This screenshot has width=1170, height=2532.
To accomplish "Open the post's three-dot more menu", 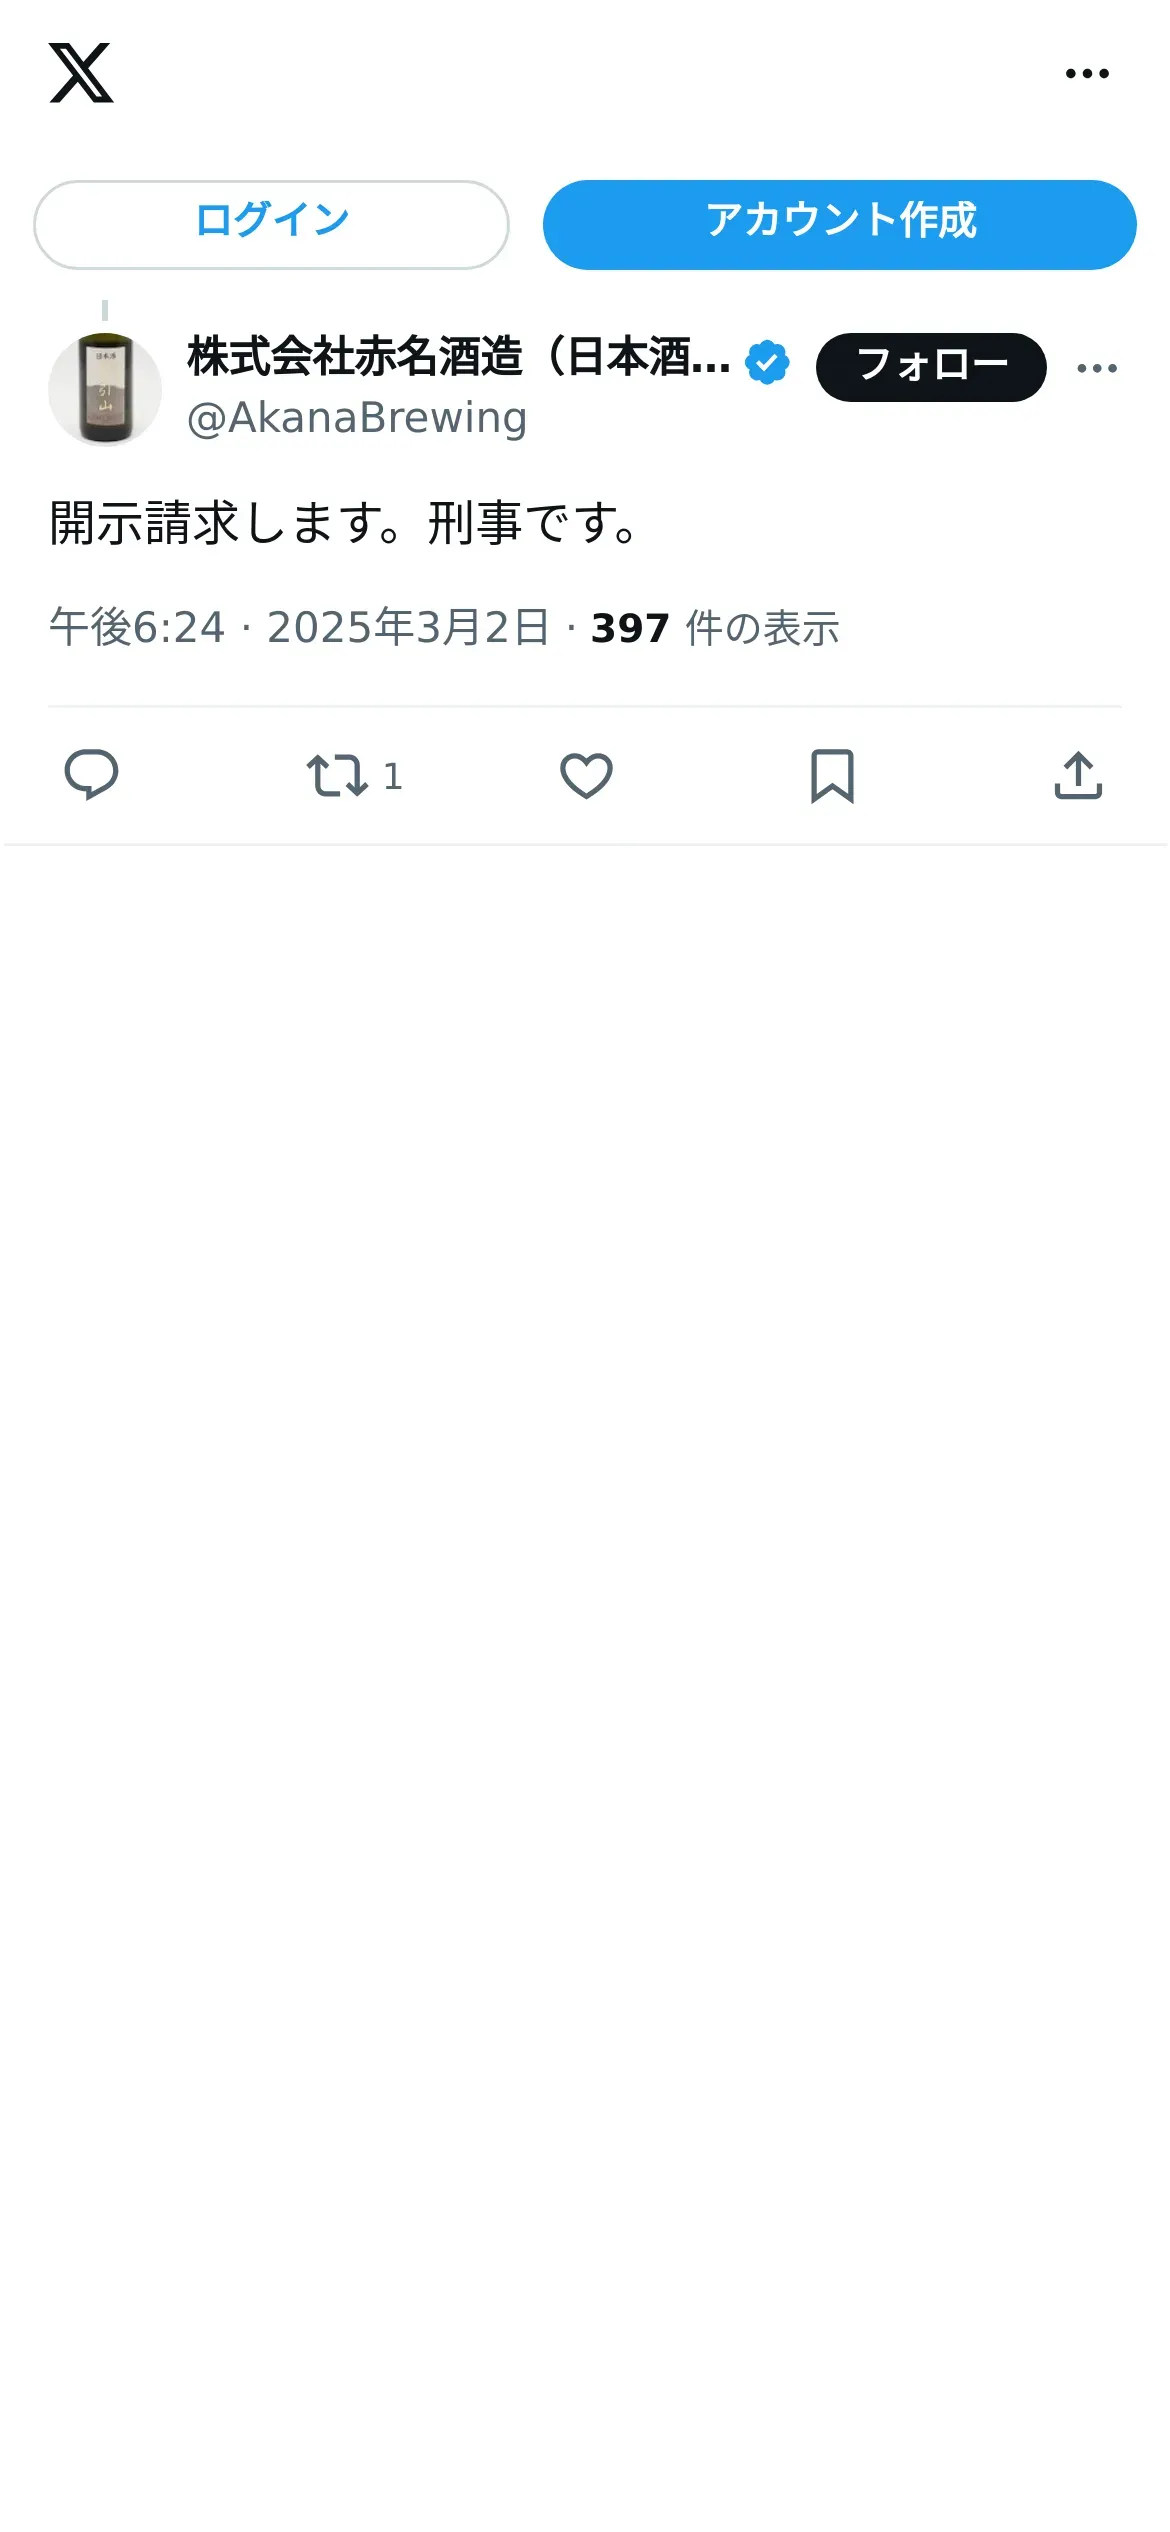I will [1097, 368].
